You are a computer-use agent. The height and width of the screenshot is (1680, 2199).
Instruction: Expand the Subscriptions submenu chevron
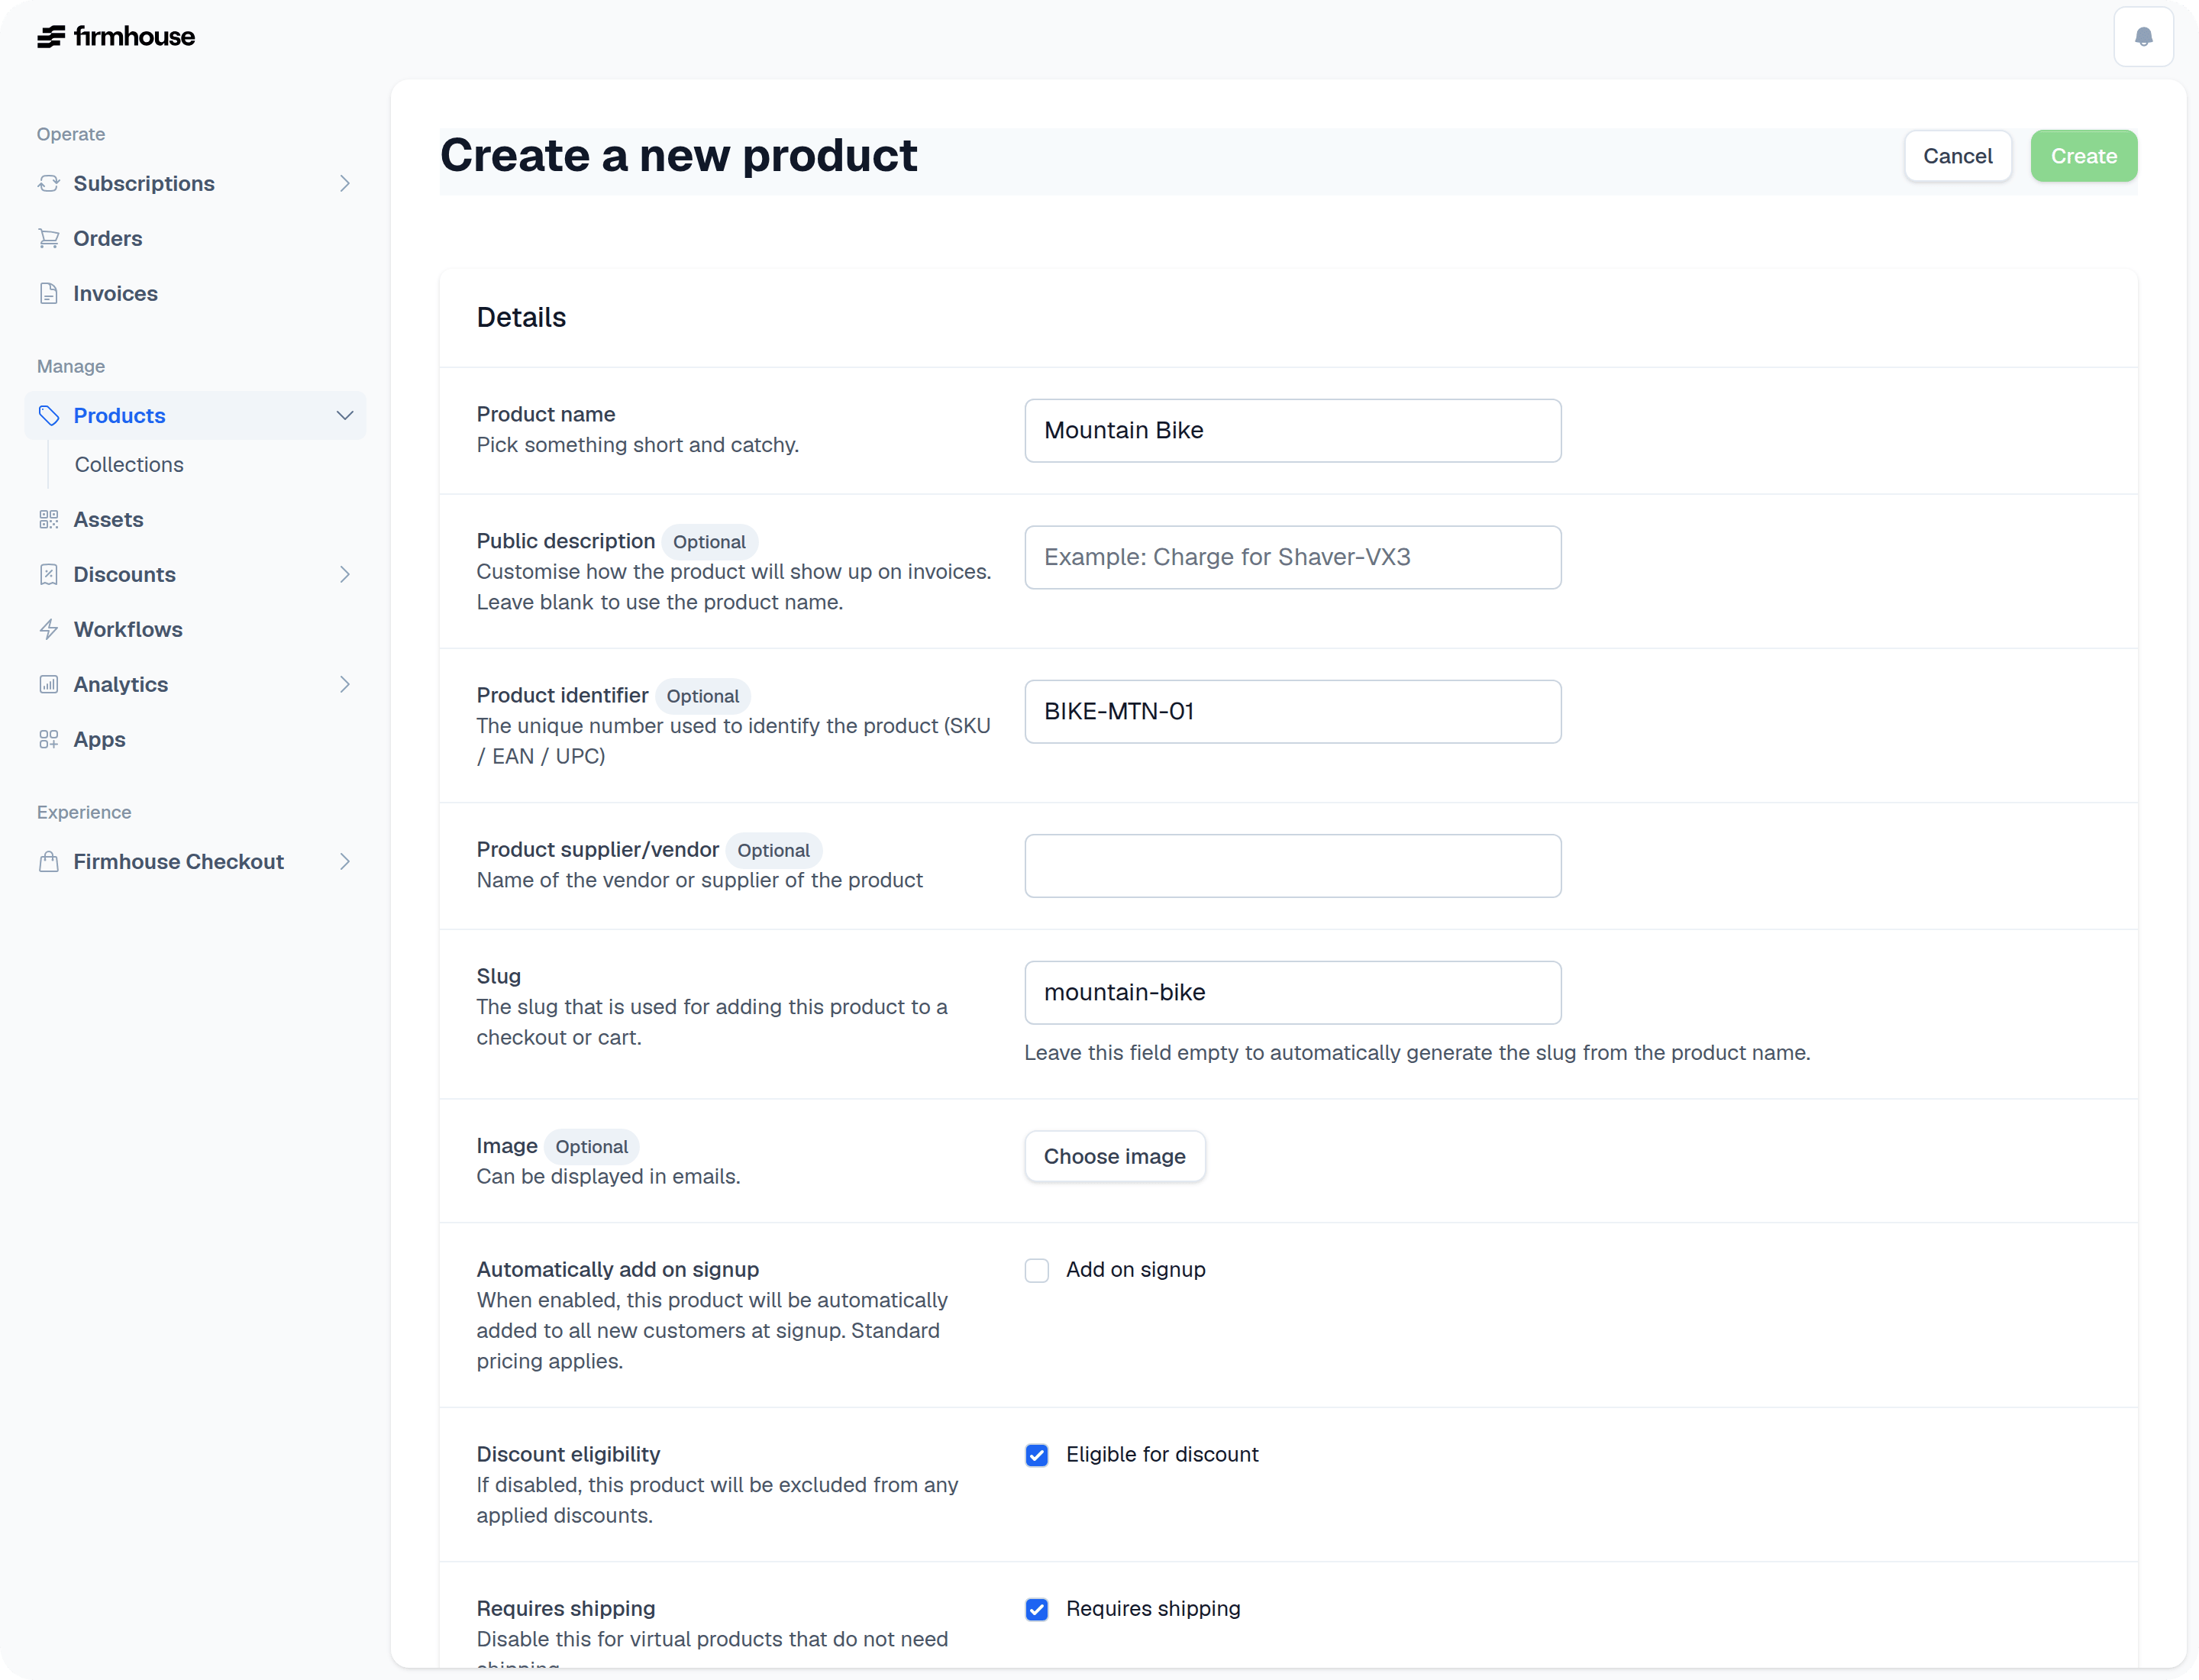coord(345,183)
